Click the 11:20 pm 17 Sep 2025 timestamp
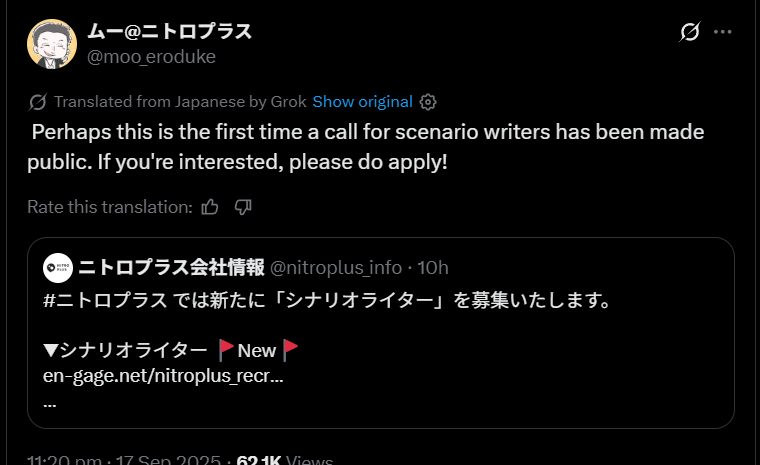This screenshot has height=465, width=760. tap(125, 460)
